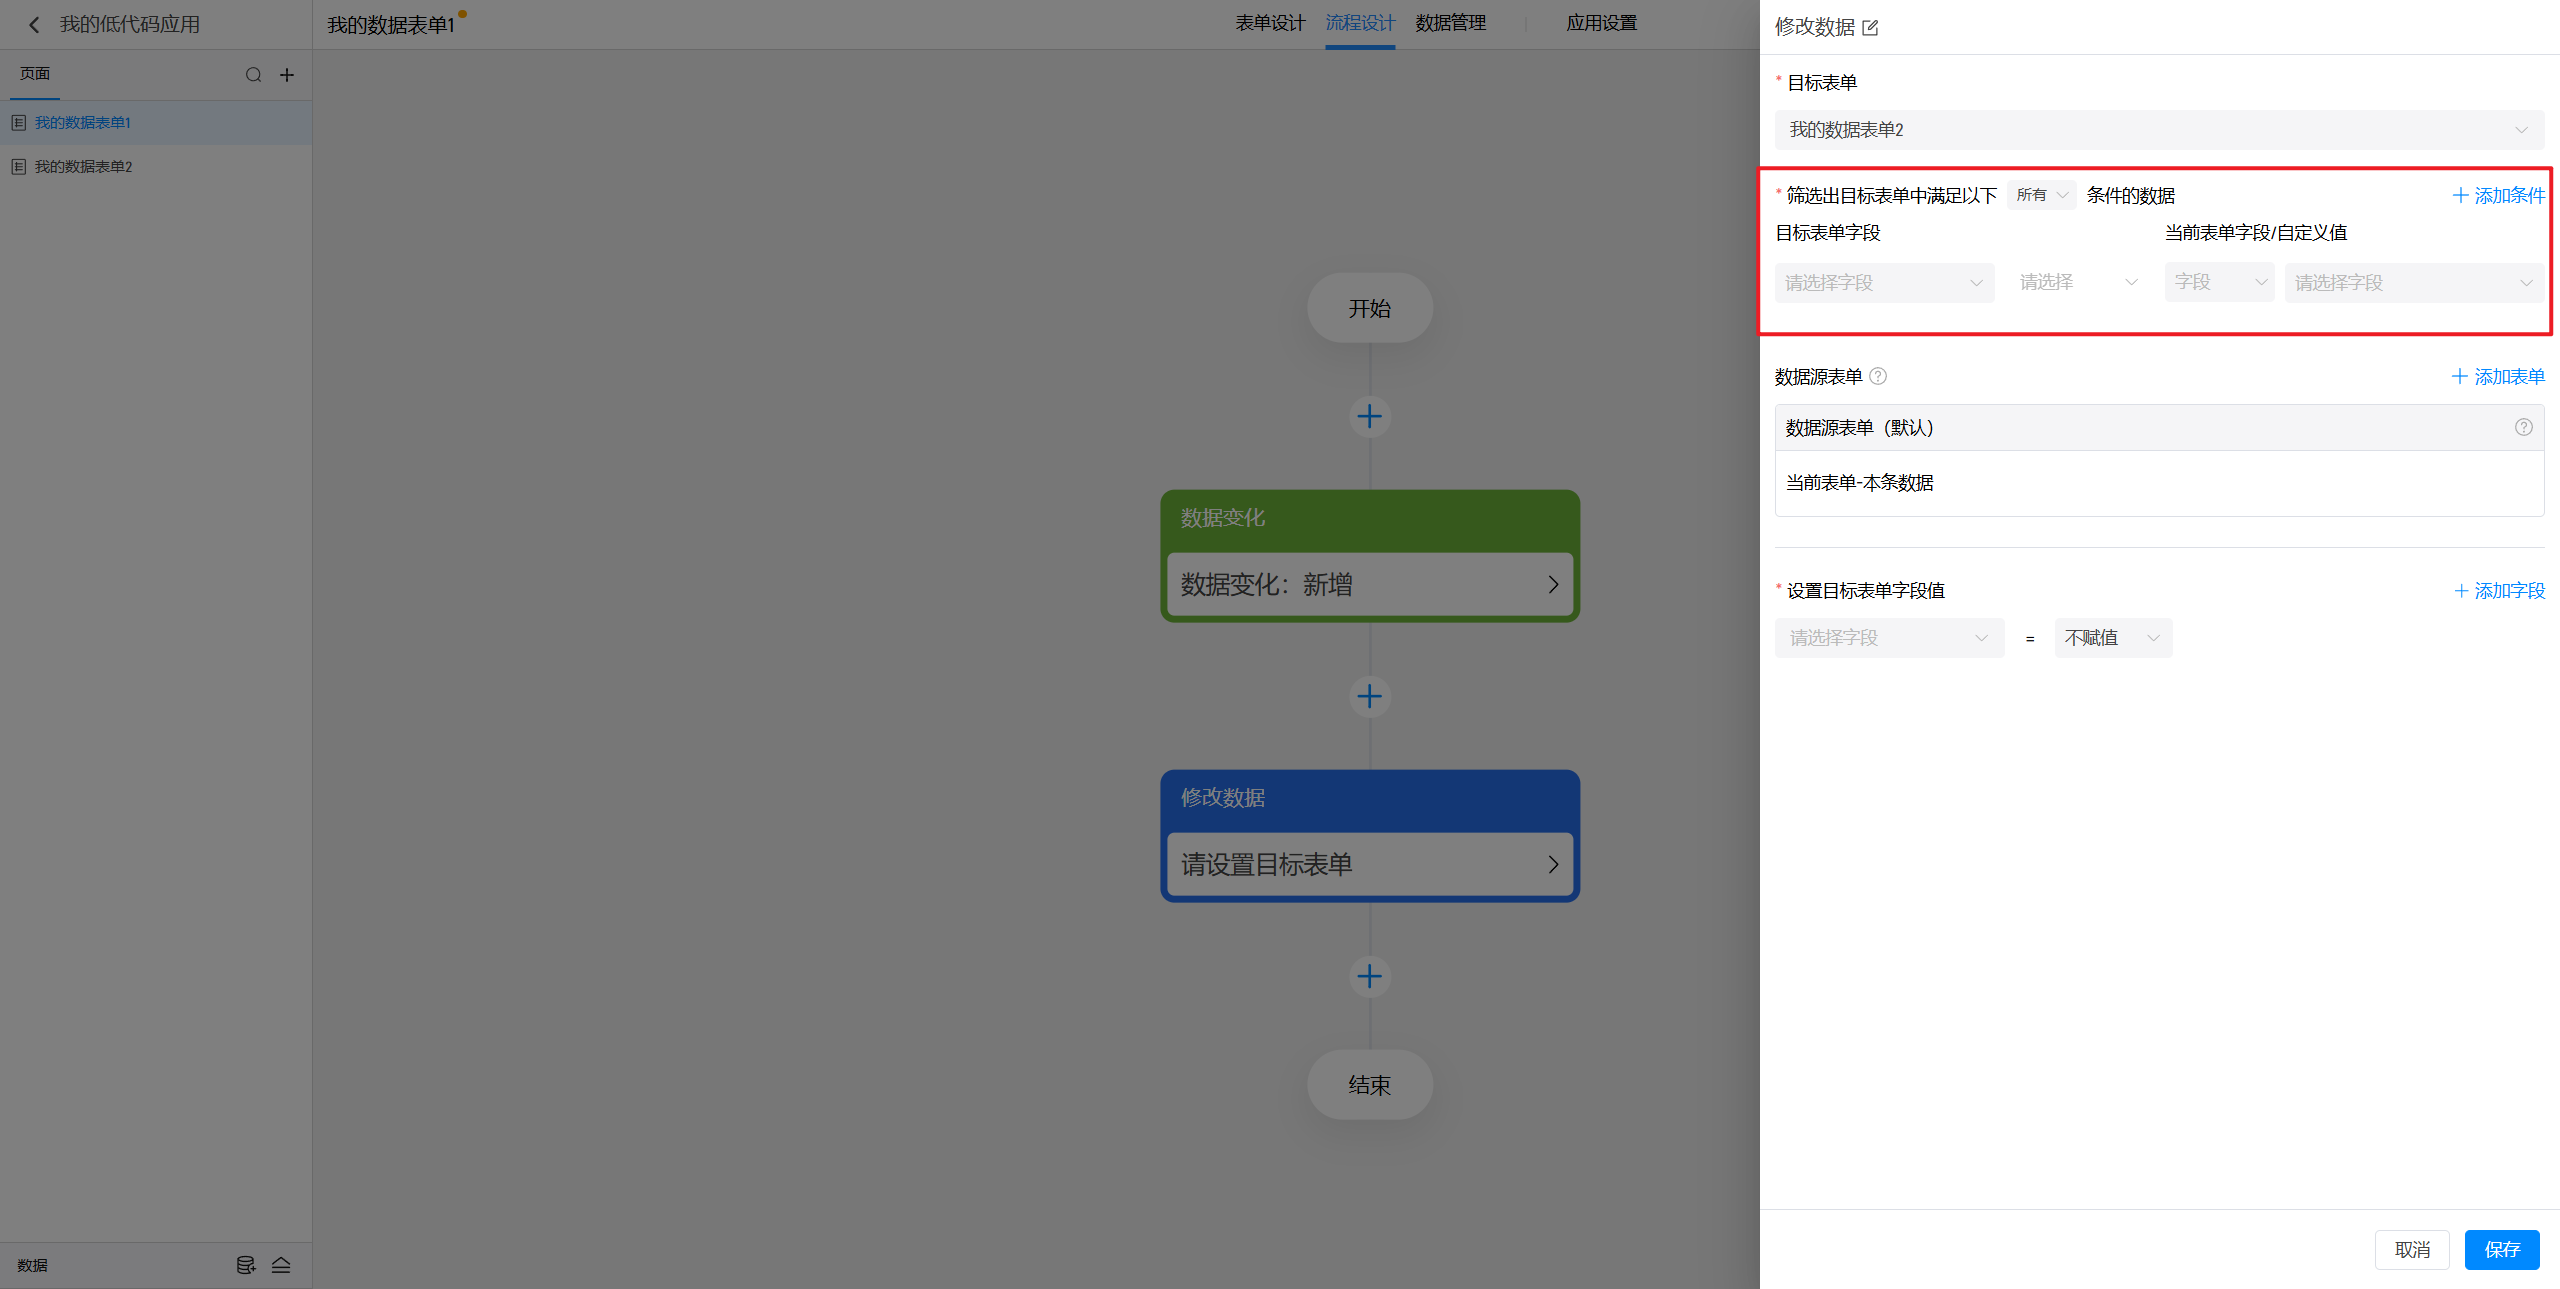Click the plus node above 结束
The width and height of the screenshot is (2560, 1289).
pyautogui.click(x=1369, y=976)
